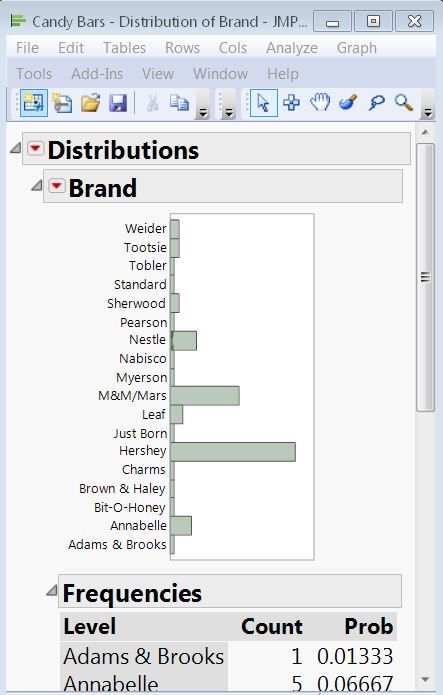The width and height of the screenshot is (443, 695).
Task: Select the Grabber hand tool
Action: [x=320, y=103]
